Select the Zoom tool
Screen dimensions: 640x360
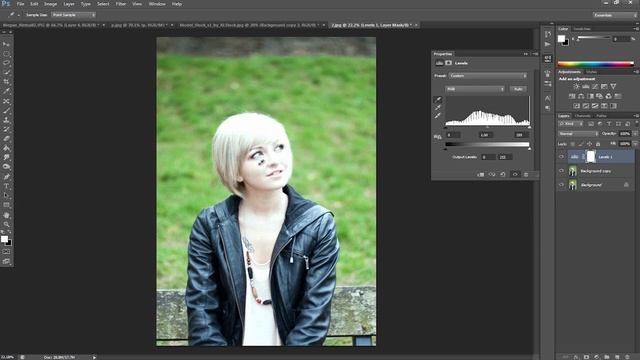[6, 224]
